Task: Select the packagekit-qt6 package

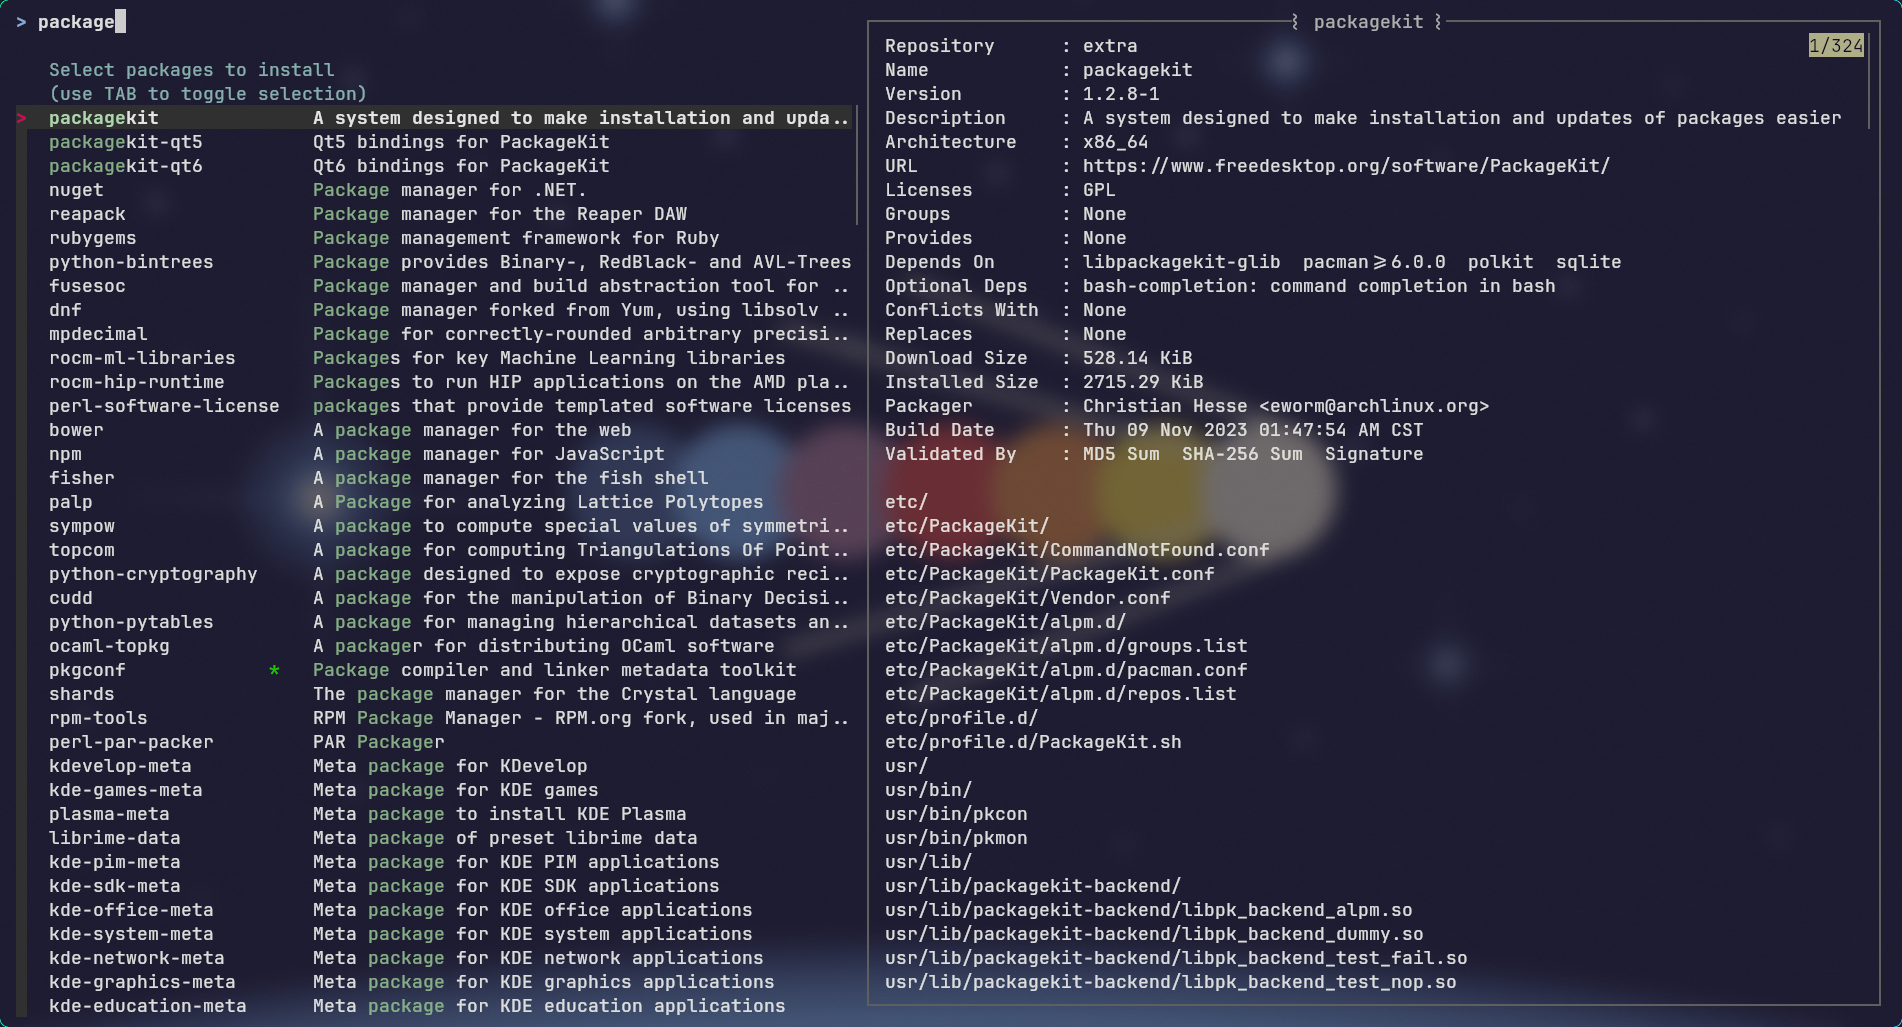Action: point(434,166)
